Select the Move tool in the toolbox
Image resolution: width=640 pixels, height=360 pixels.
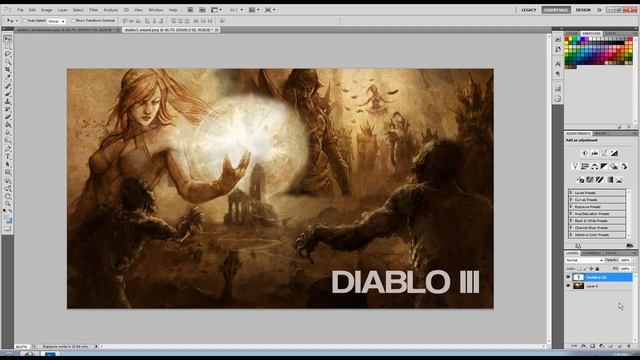(x=8, y=39)
